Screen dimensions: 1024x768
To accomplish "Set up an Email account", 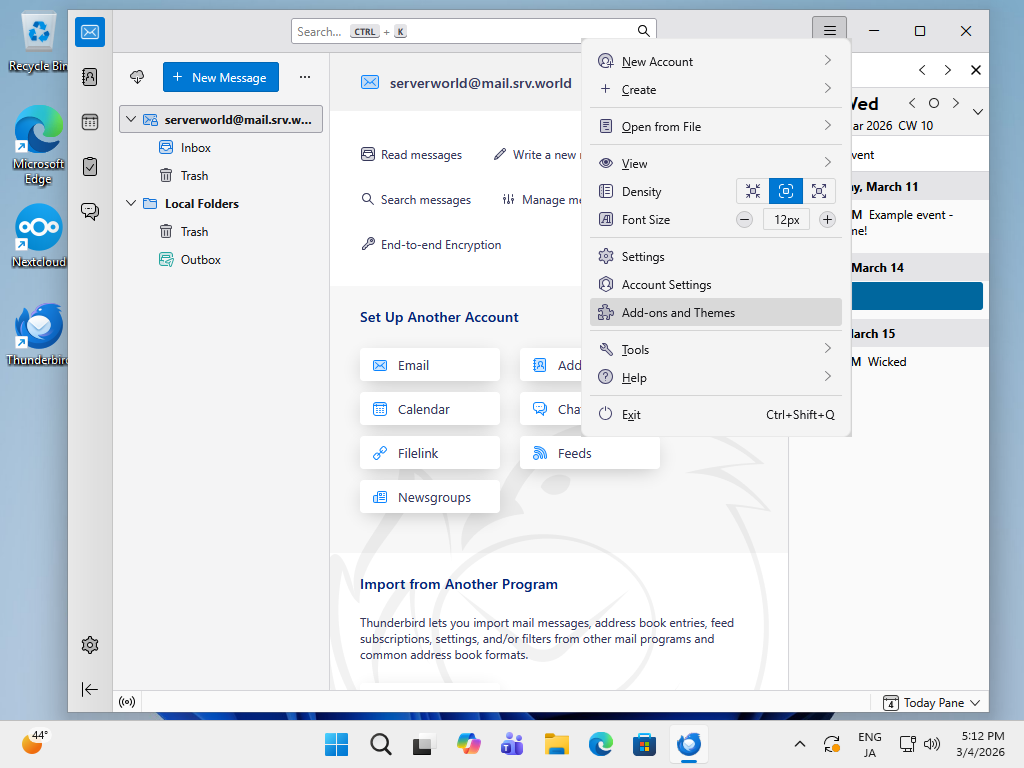I will point(430,365).
